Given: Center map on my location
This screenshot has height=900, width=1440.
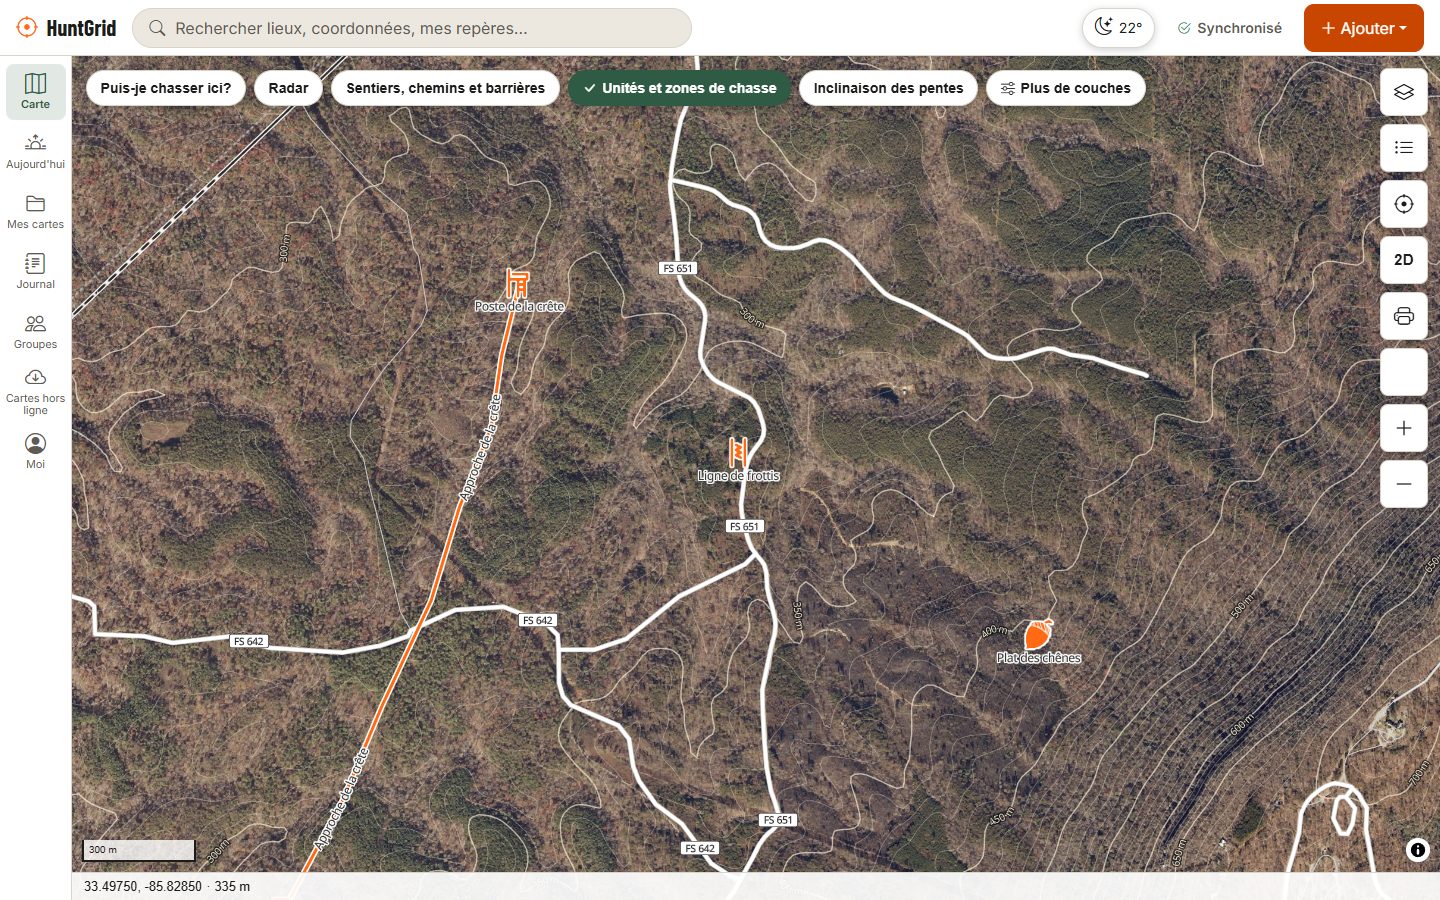Looking at the screenshot, I should tap(1404, 204).
